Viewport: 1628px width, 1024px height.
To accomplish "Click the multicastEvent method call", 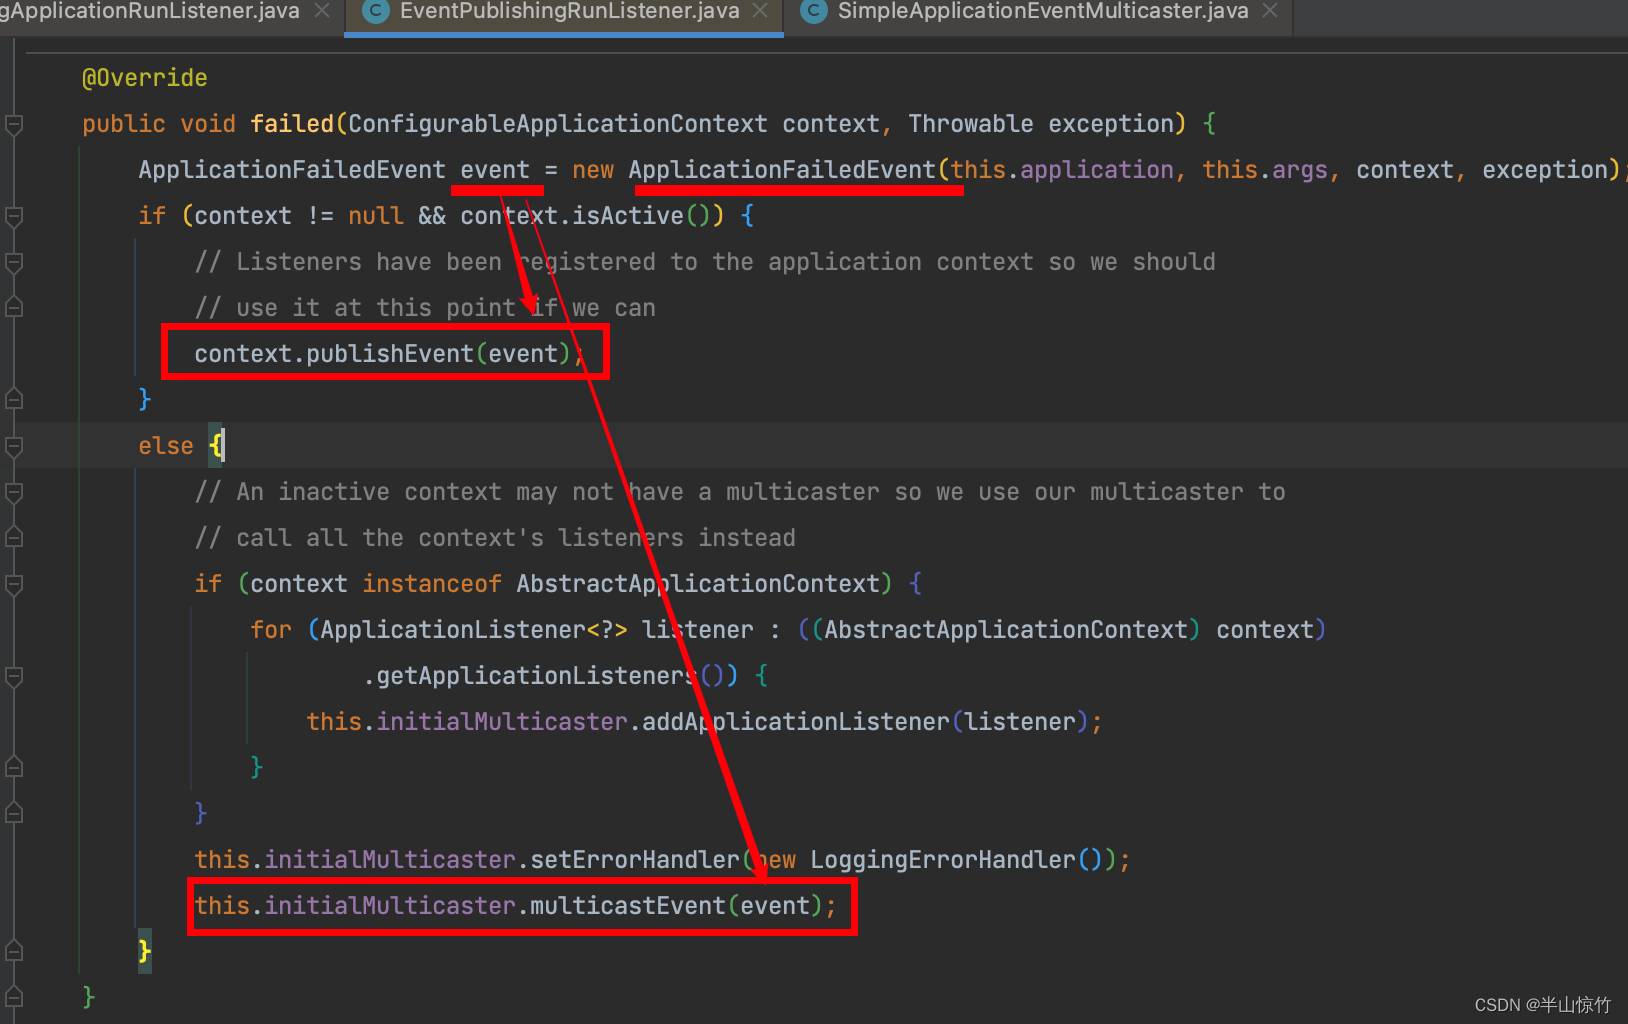I will [x=628, y=906].
